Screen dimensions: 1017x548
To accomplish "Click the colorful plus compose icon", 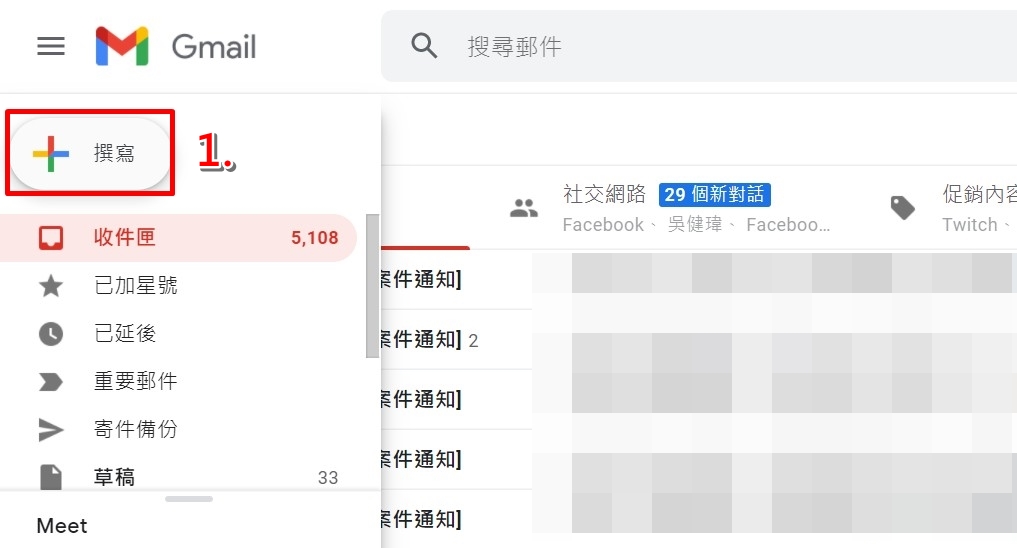I will coord(51,154).
